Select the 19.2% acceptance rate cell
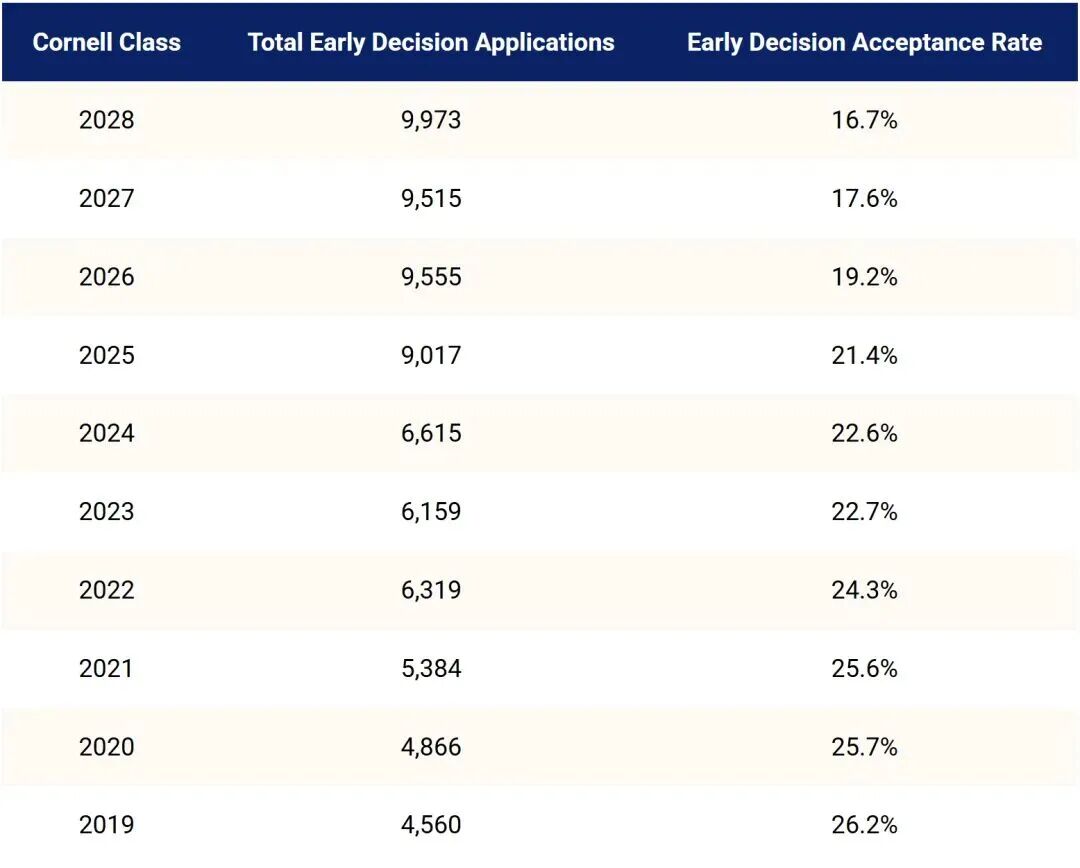The image size is (1080, 868). click(864, 277)
